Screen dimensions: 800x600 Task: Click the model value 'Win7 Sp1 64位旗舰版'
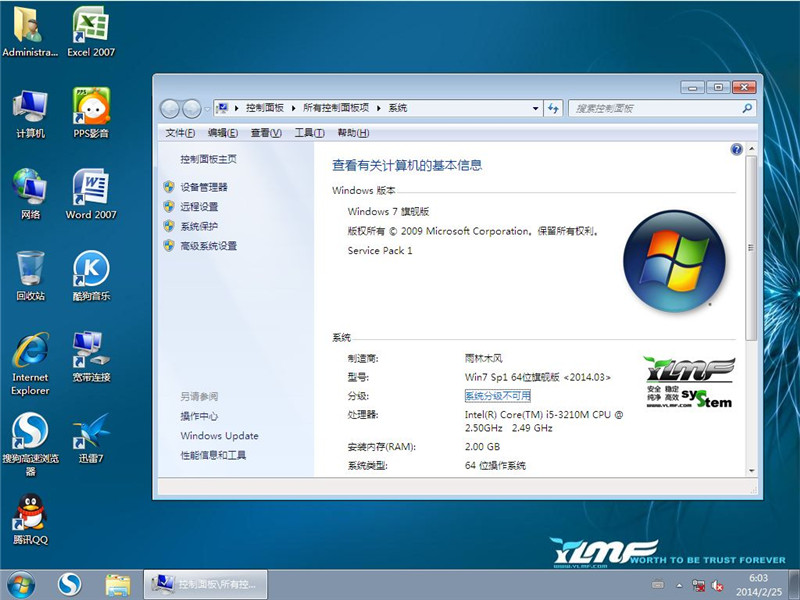pyautogui.click(x=512, y=378)
